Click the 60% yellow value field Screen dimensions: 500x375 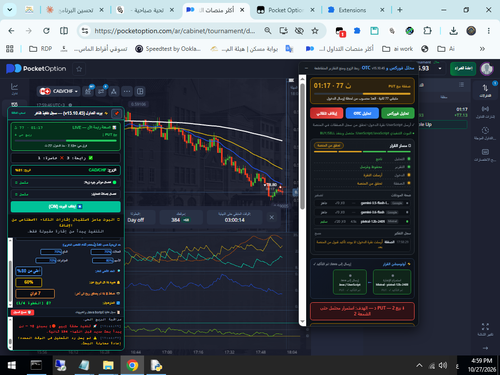click(x=28, y=282)
